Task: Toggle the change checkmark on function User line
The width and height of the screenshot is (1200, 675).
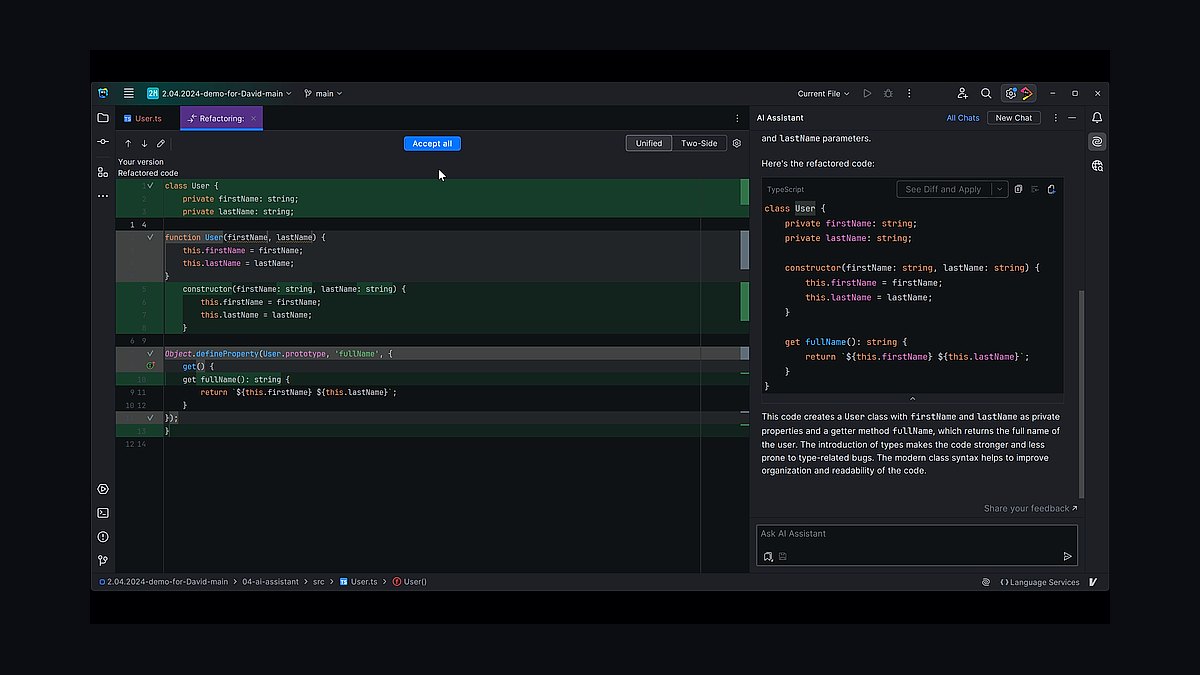Action: 150,237
